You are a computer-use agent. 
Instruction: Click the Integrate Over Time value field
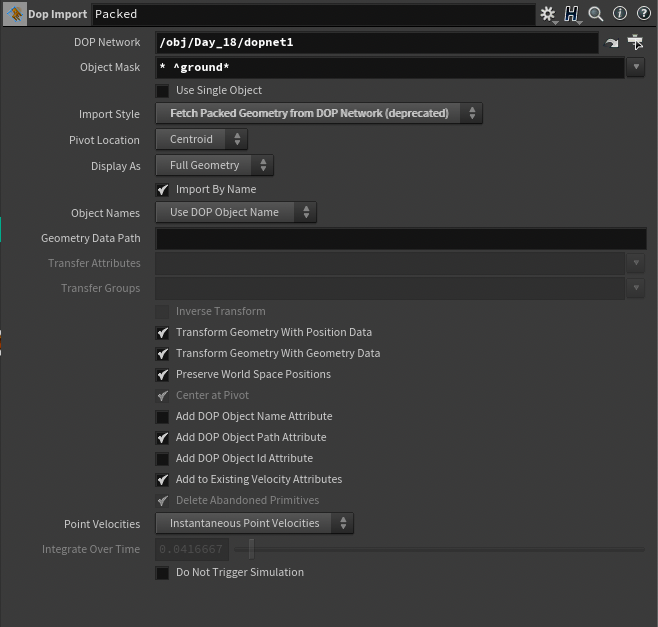pyautogui.click(x=192, y=549)
